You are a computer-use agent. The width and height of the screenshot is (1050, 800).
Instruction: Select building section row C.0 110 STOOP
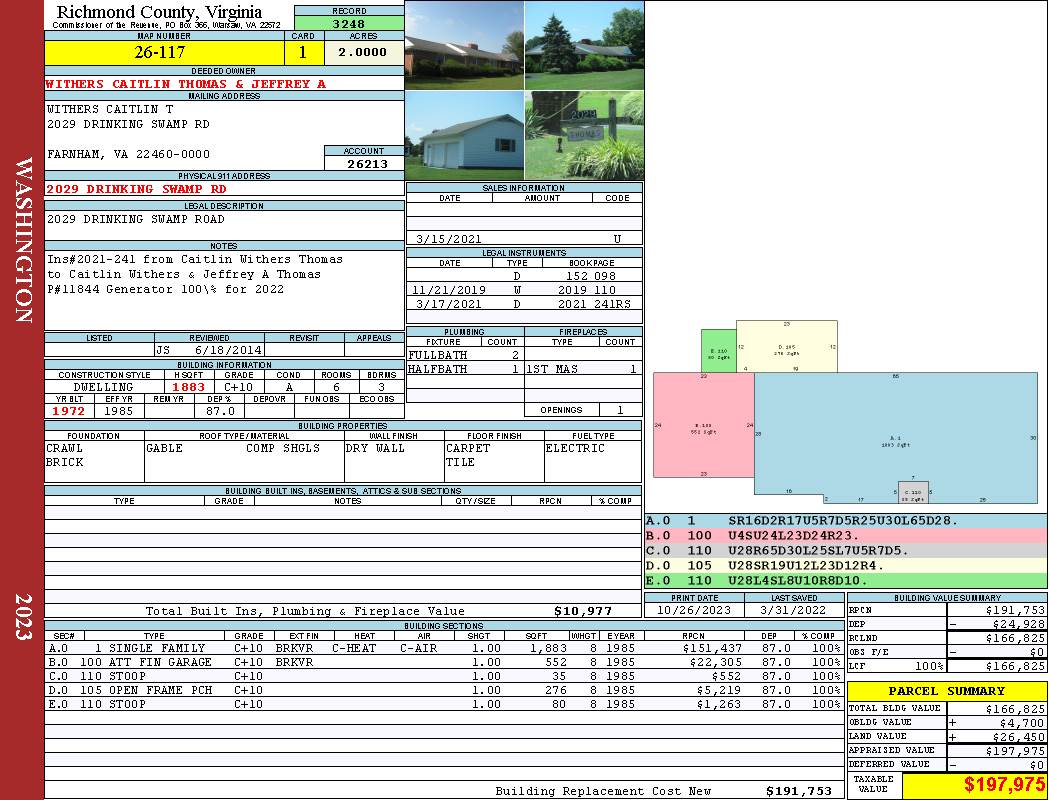[x=445, y=676]
